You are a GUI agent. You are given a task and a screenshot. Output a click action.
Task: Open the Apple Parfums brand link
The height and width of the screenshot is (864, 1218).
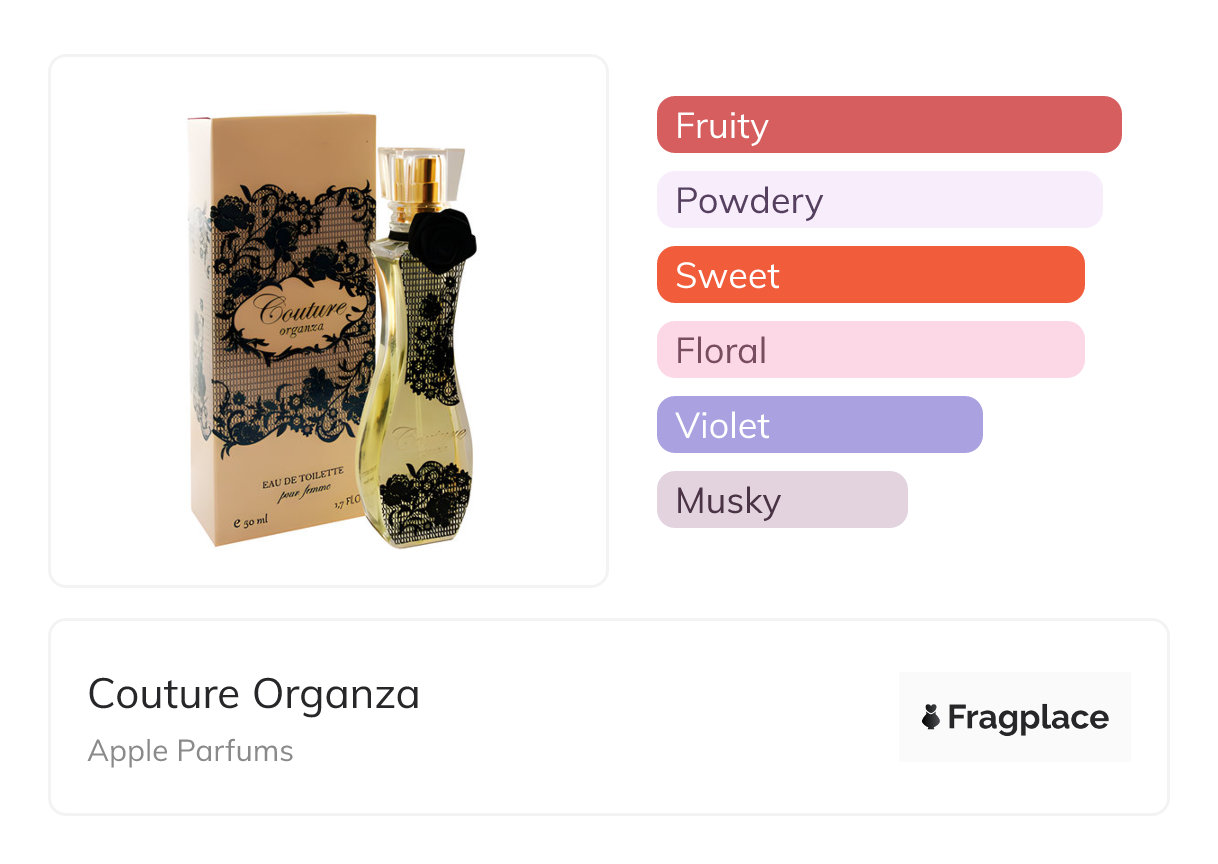click(190, 751)
